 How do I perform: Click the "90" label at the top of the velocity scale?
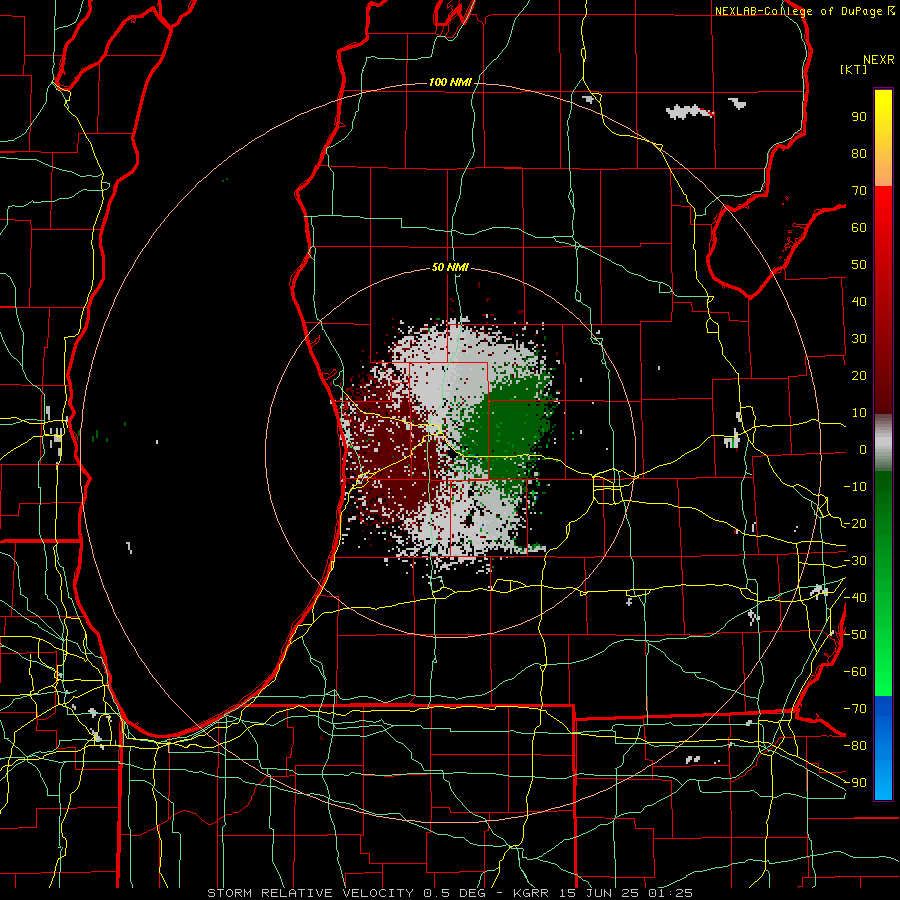(x=859, y=117)
